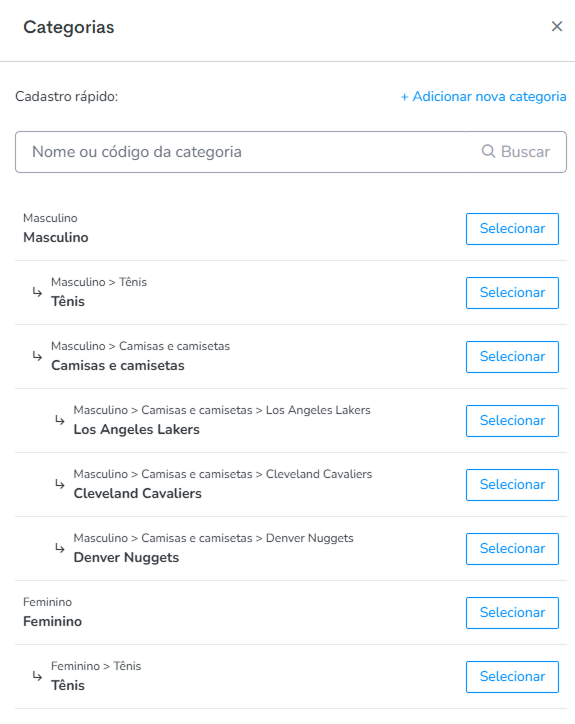Screen dimensions: 575x724
Task: Select the Camisas e camisetas category
Action: tap(512, 357)
